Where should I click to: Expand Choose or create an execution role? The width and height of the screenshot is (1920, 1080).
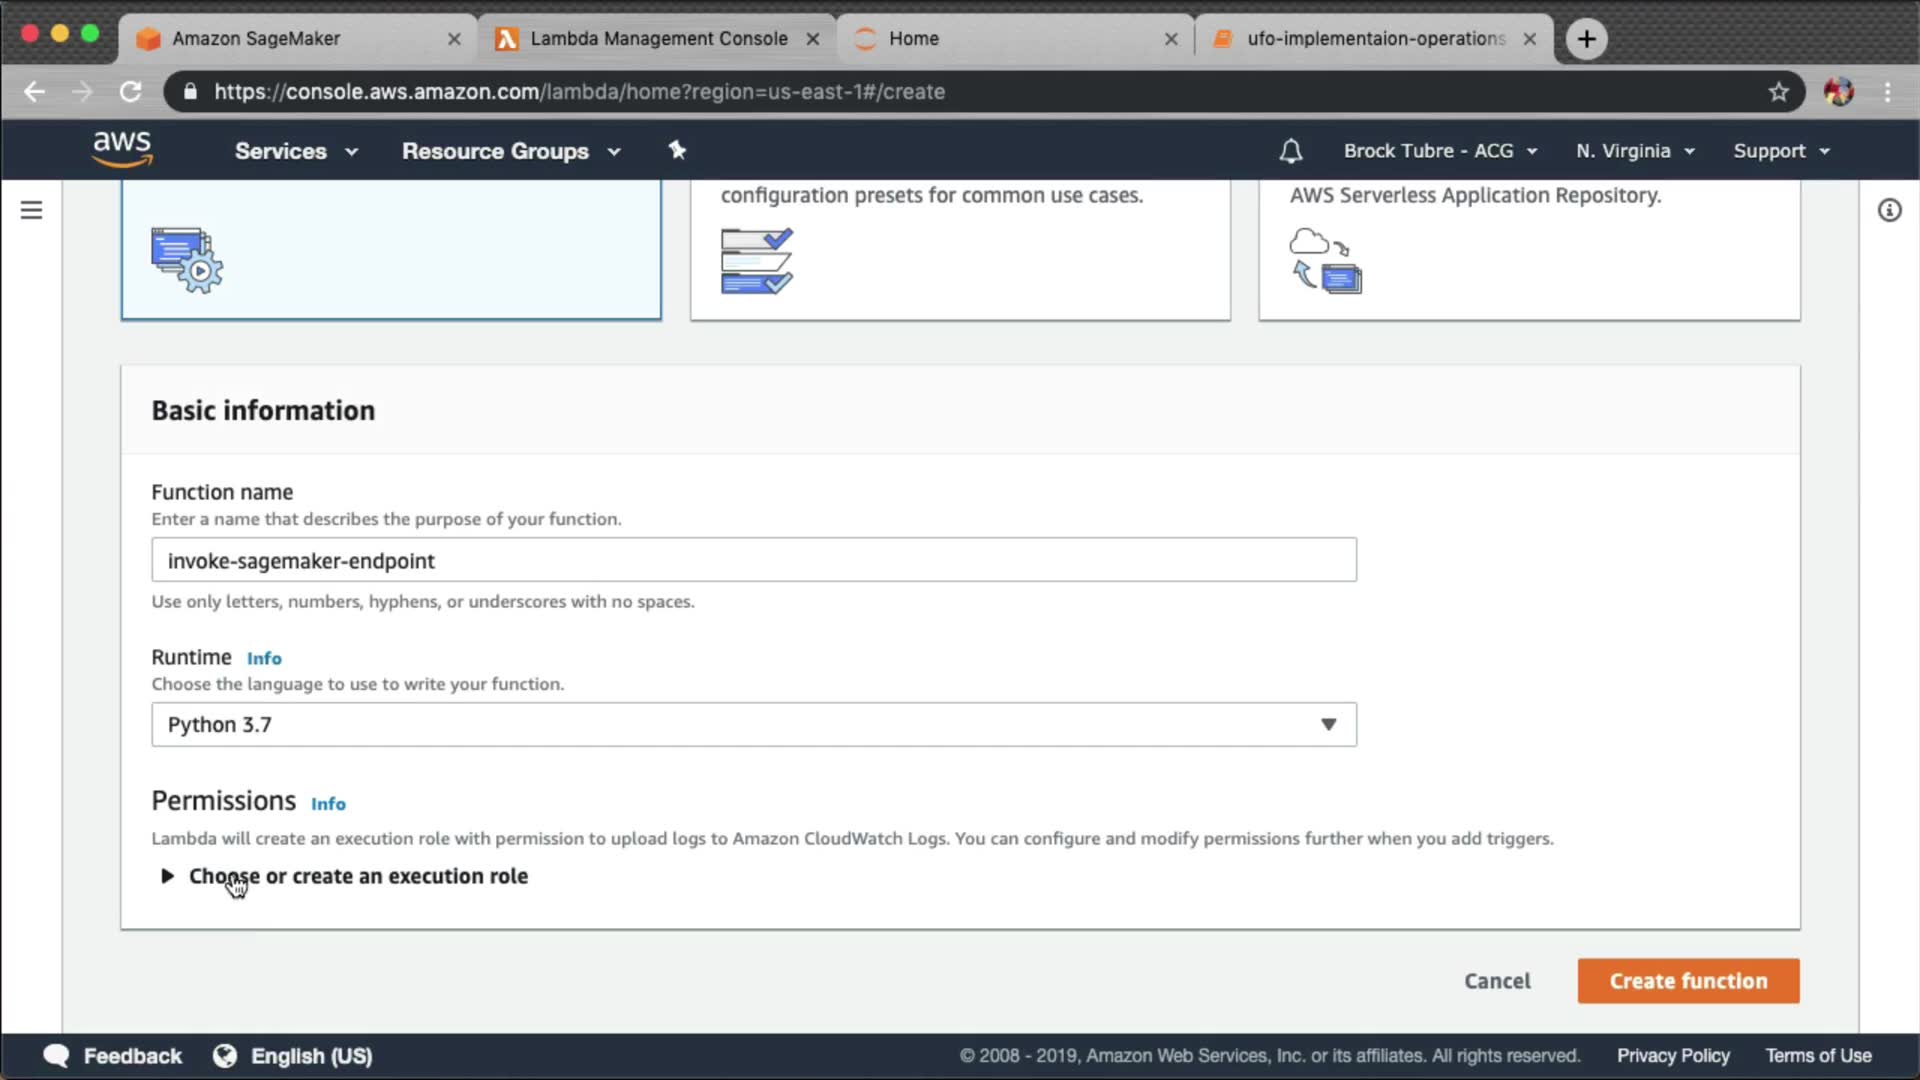click(357, 876)
